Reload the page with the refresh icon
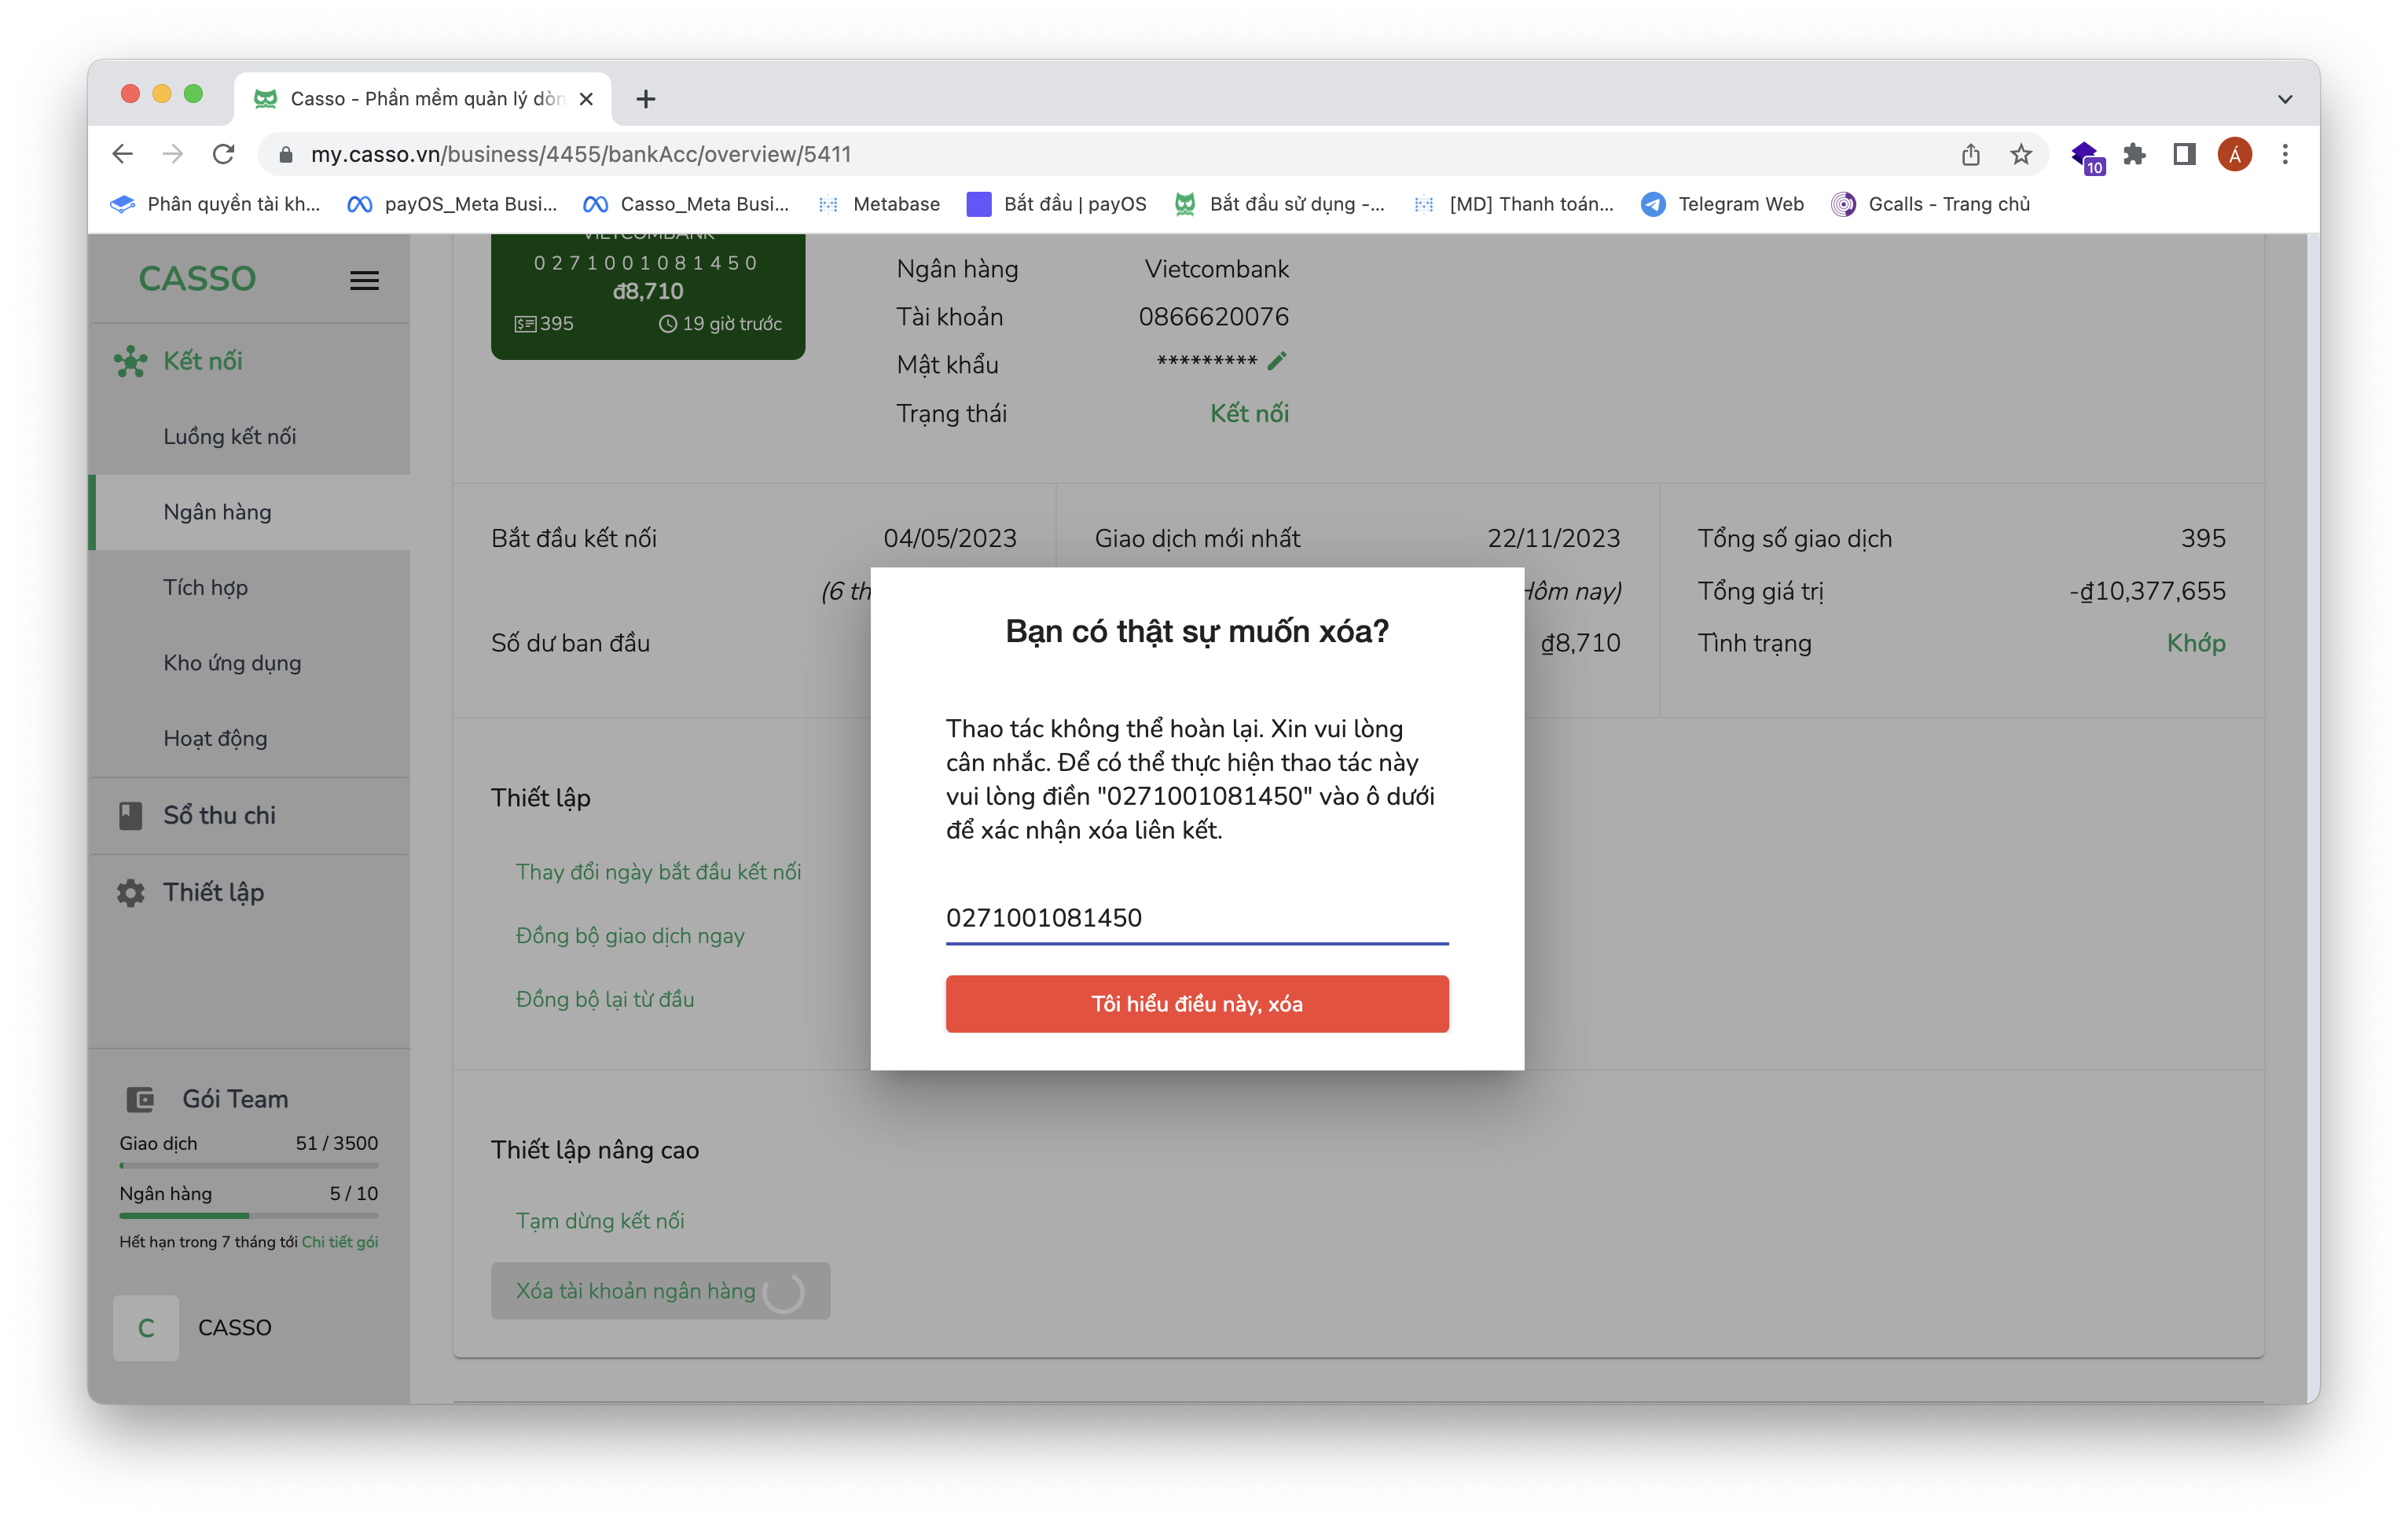 click(223, 154)
